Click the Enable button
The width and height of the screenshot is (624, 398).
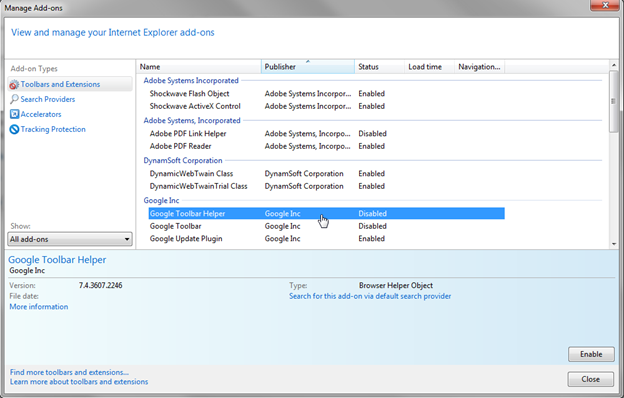click(591, 354)
